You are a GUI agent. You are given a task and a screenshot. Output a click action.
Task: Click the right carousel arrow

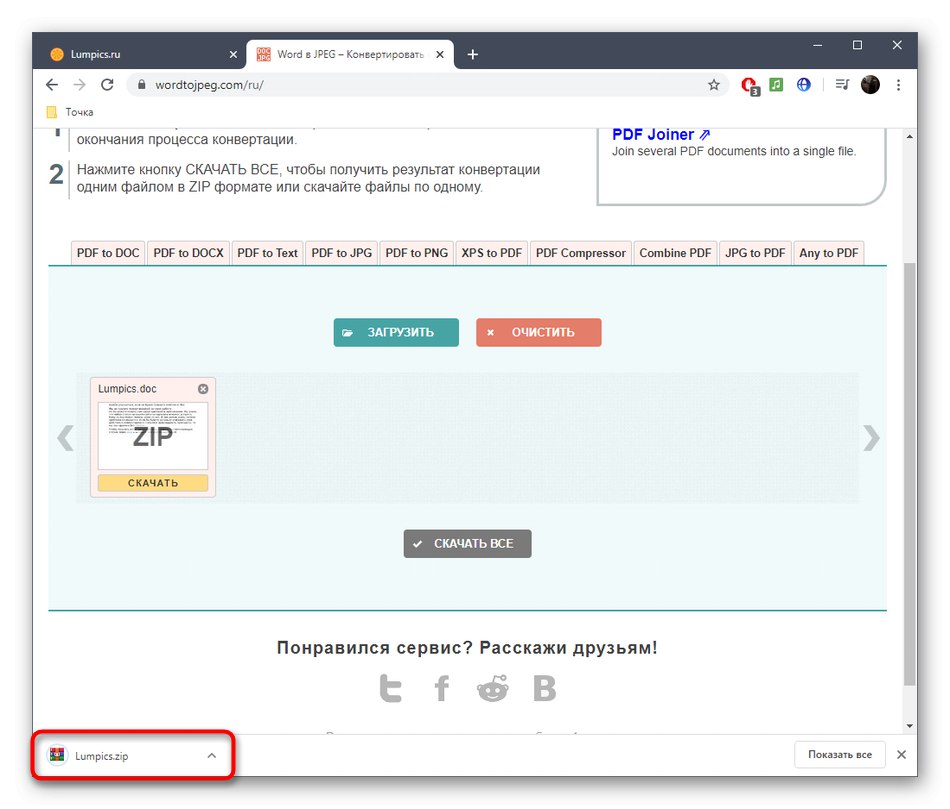871,438
